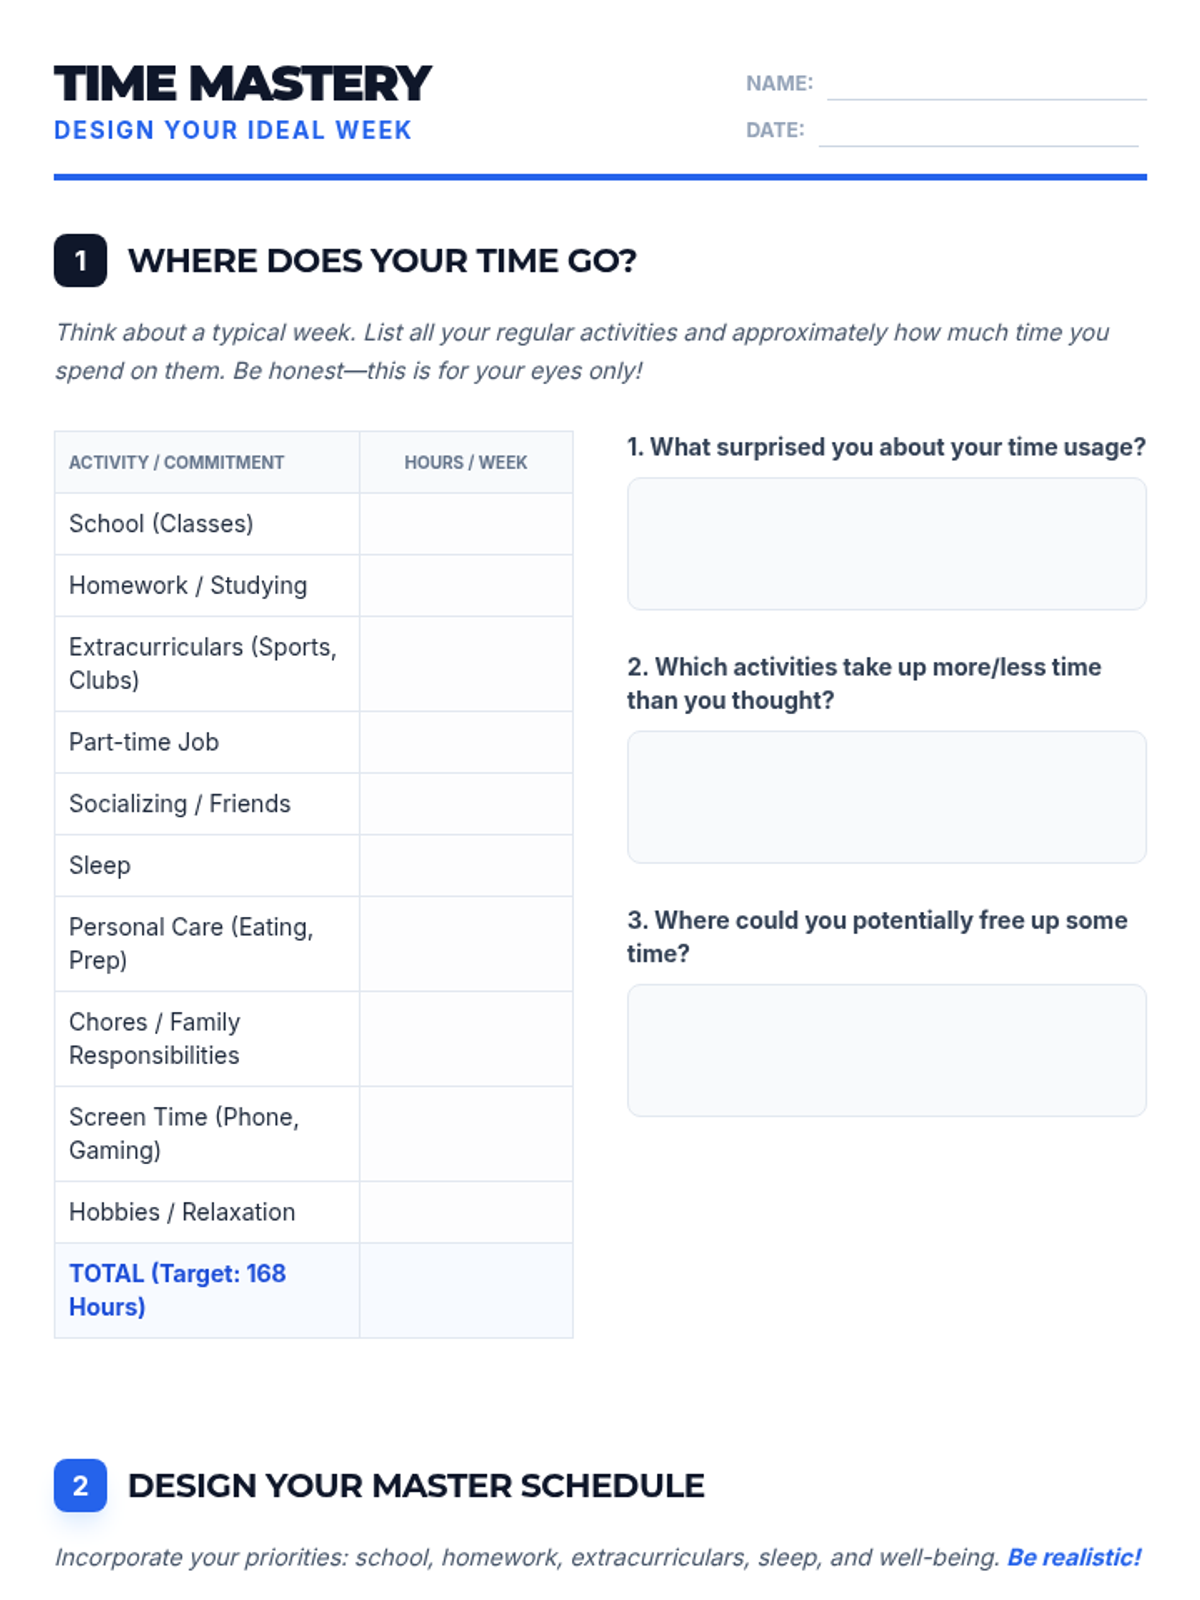Image resolution: width=1200 pixels, height=1600 pixels.
Task: Click hours cell for Part-time Job
Action: point(466,742)
